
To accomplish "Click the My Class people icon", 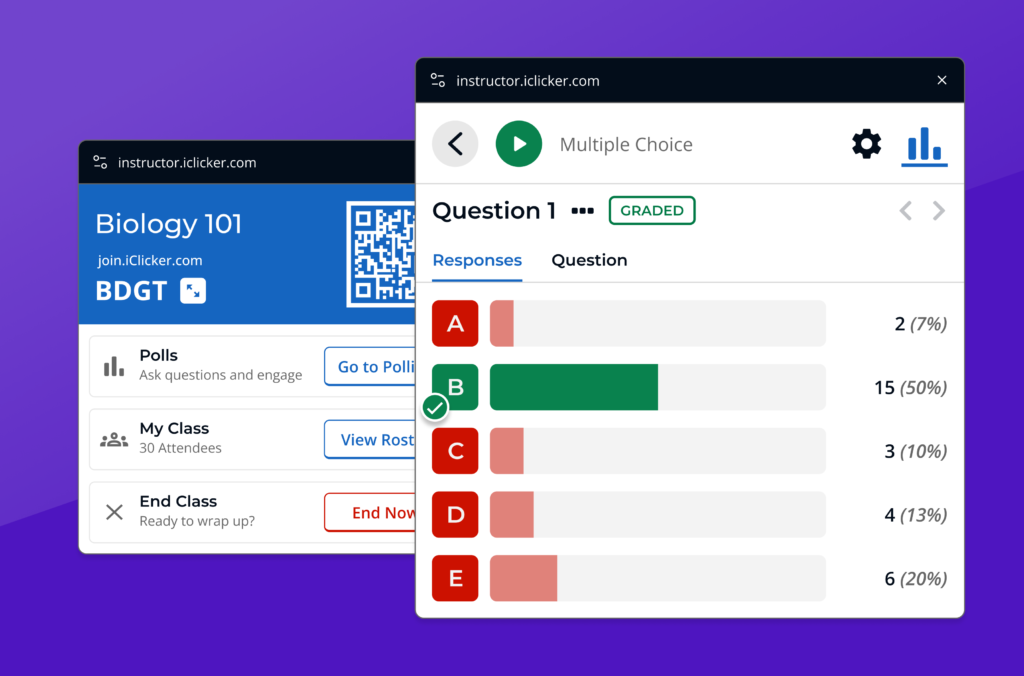I will (x=114, y=440).
